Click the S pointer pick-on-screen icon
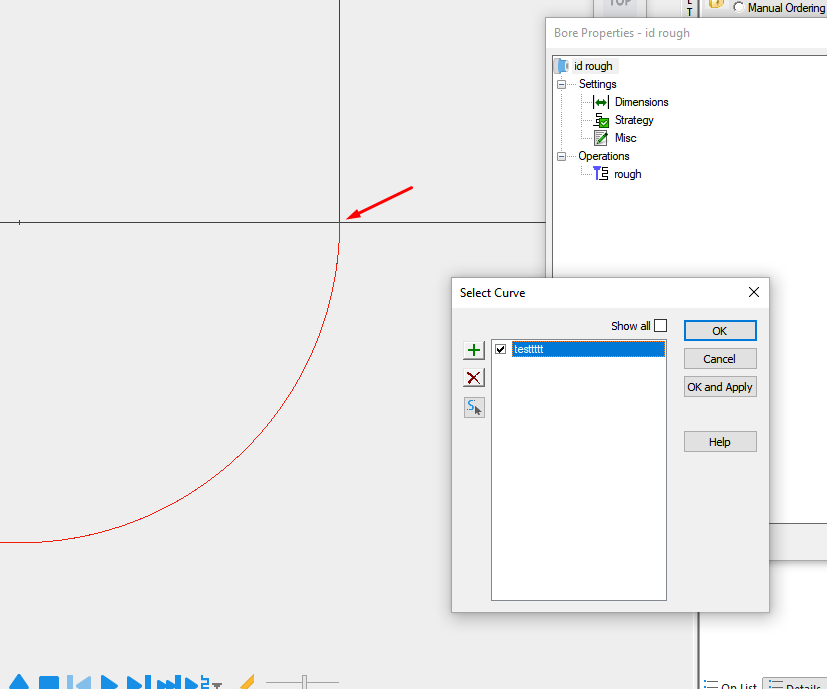Image resolution: width=827 pixels, height=689 pixels. pos(473,407)
